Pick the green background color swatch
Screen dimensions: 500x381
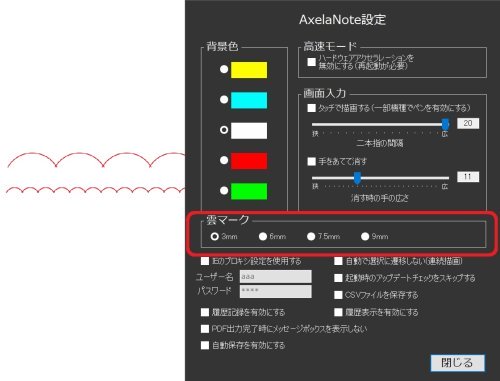pos(249,191)
